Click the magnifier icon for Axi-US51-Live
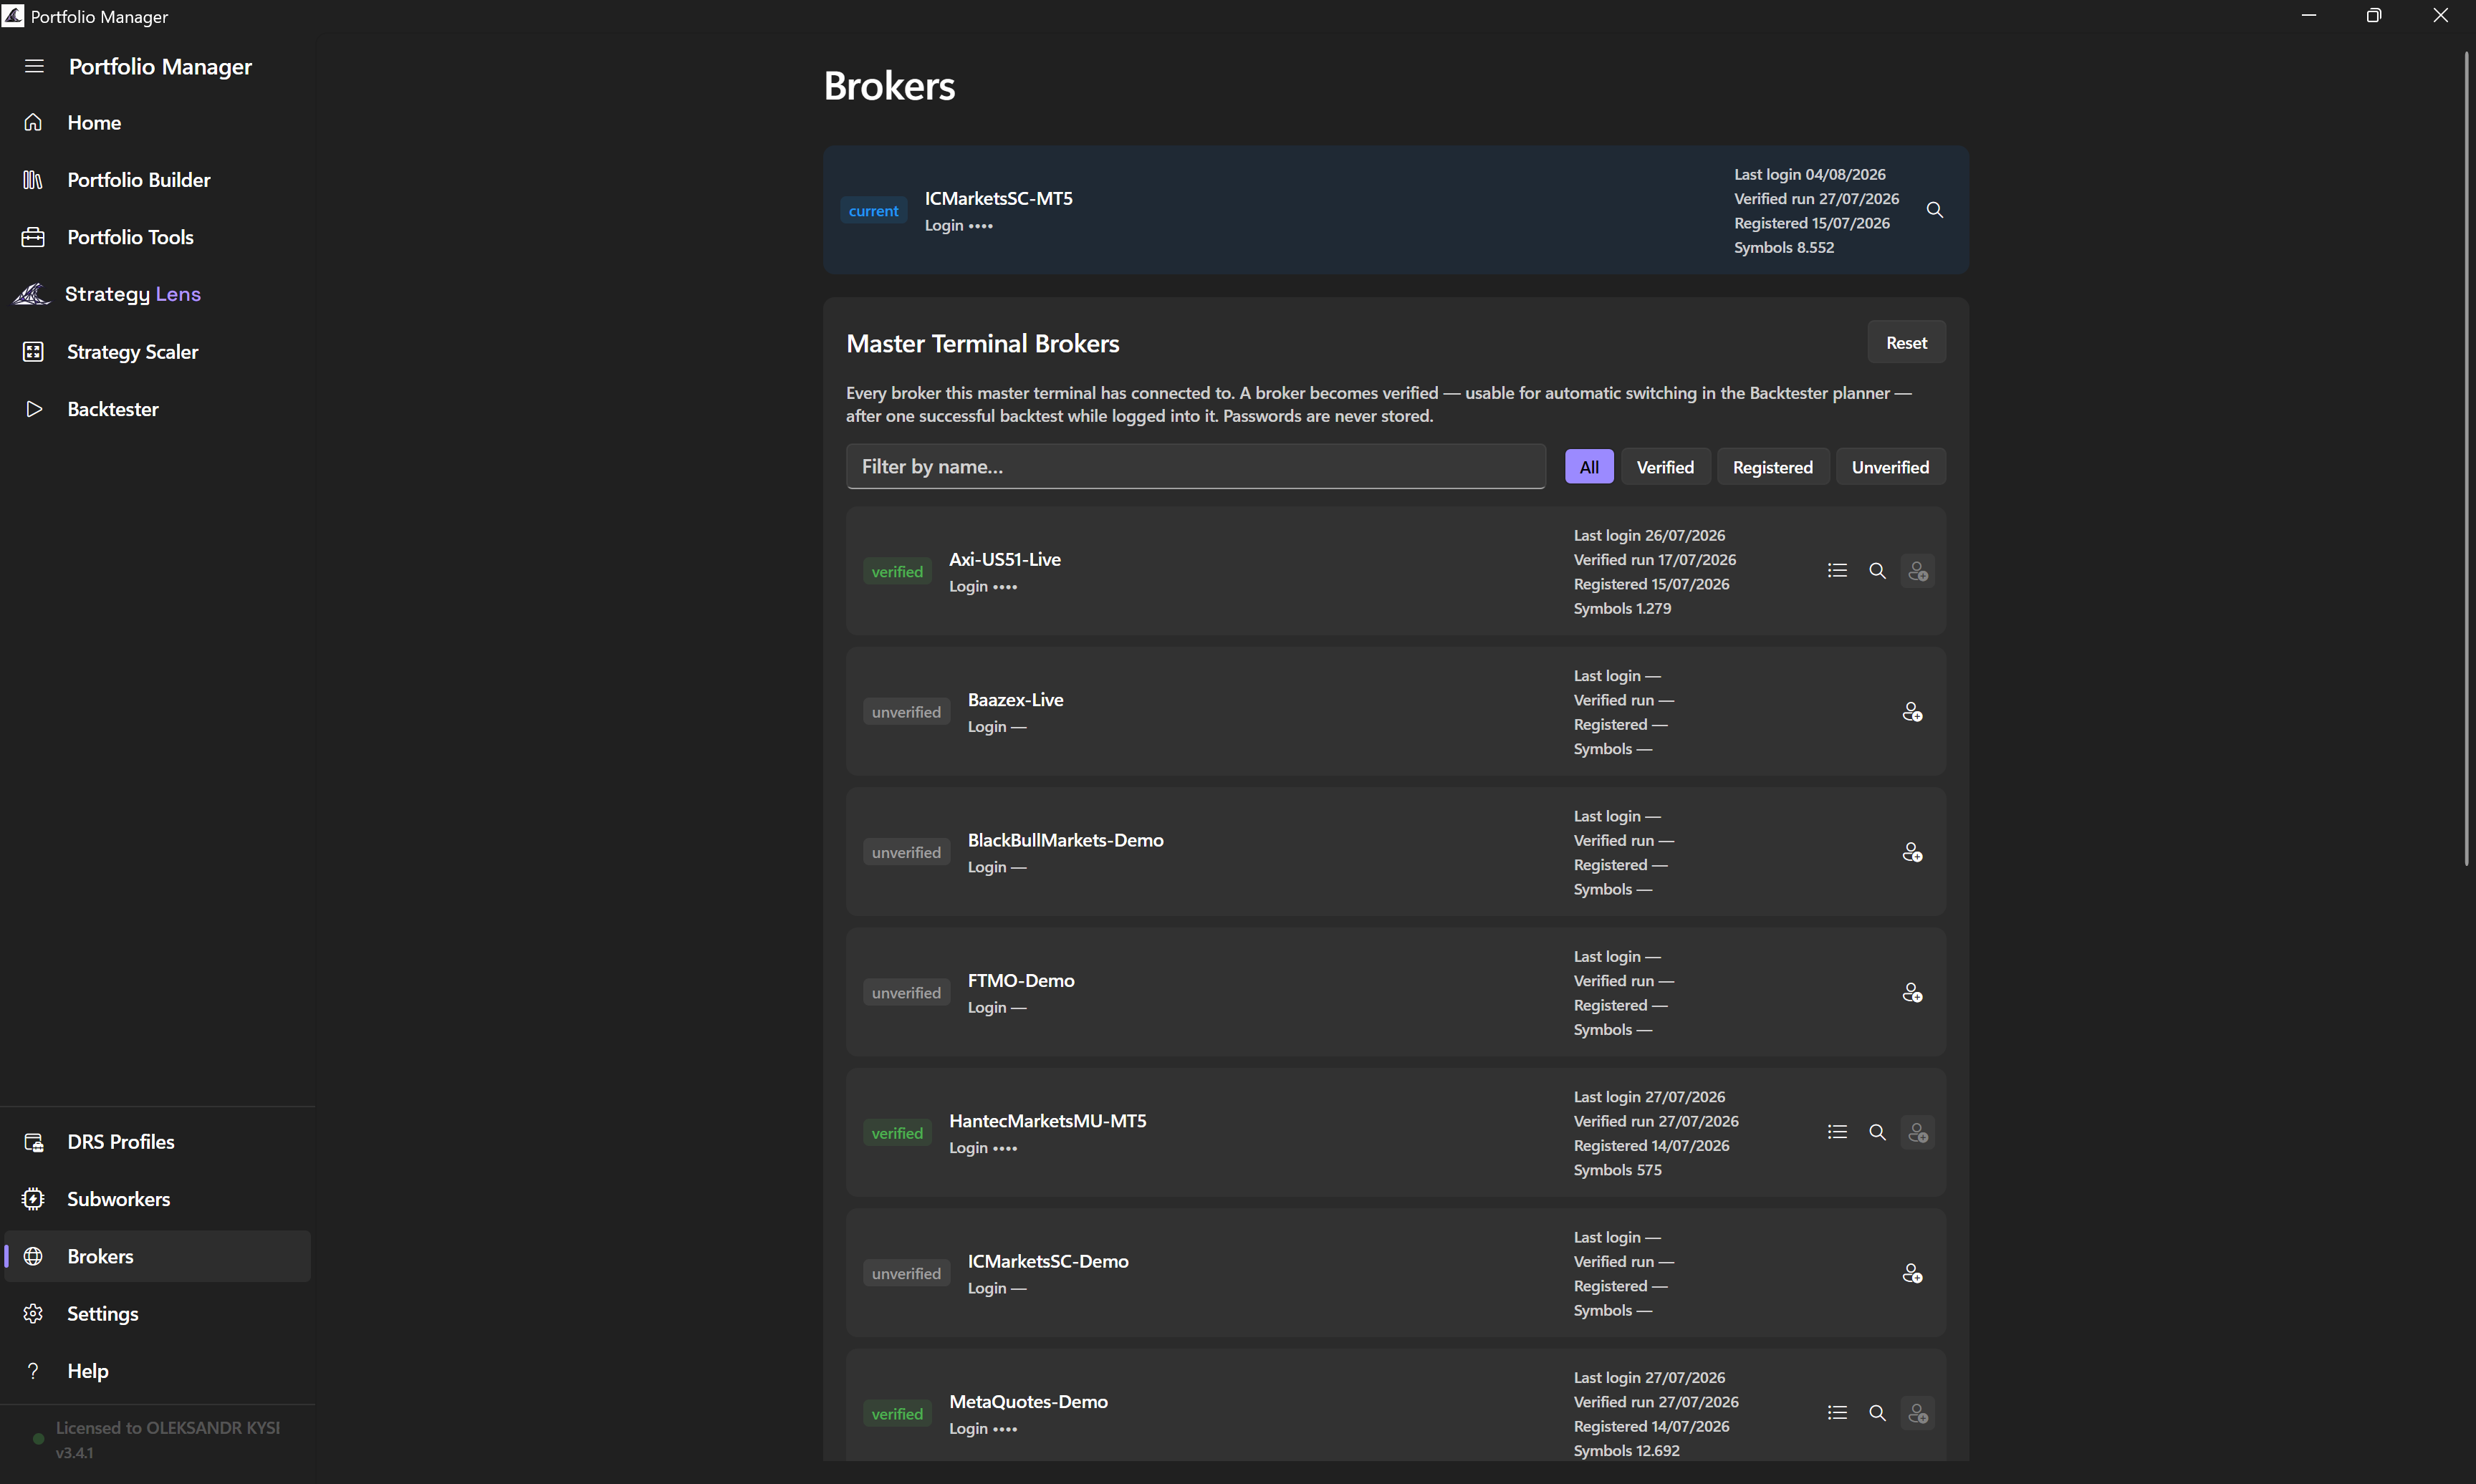Screen dimensions: 2476x1484 click(x=1878, y=571)
